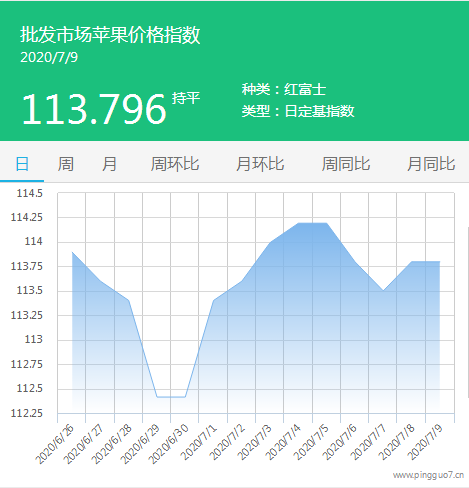
Task: Switch to the 周 weekly tab
Action: (x=66, y=164)
